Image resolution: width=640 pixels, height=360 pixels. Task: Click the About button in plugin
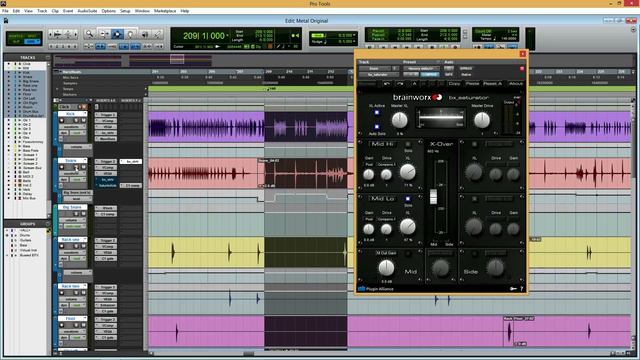(516, 84)
